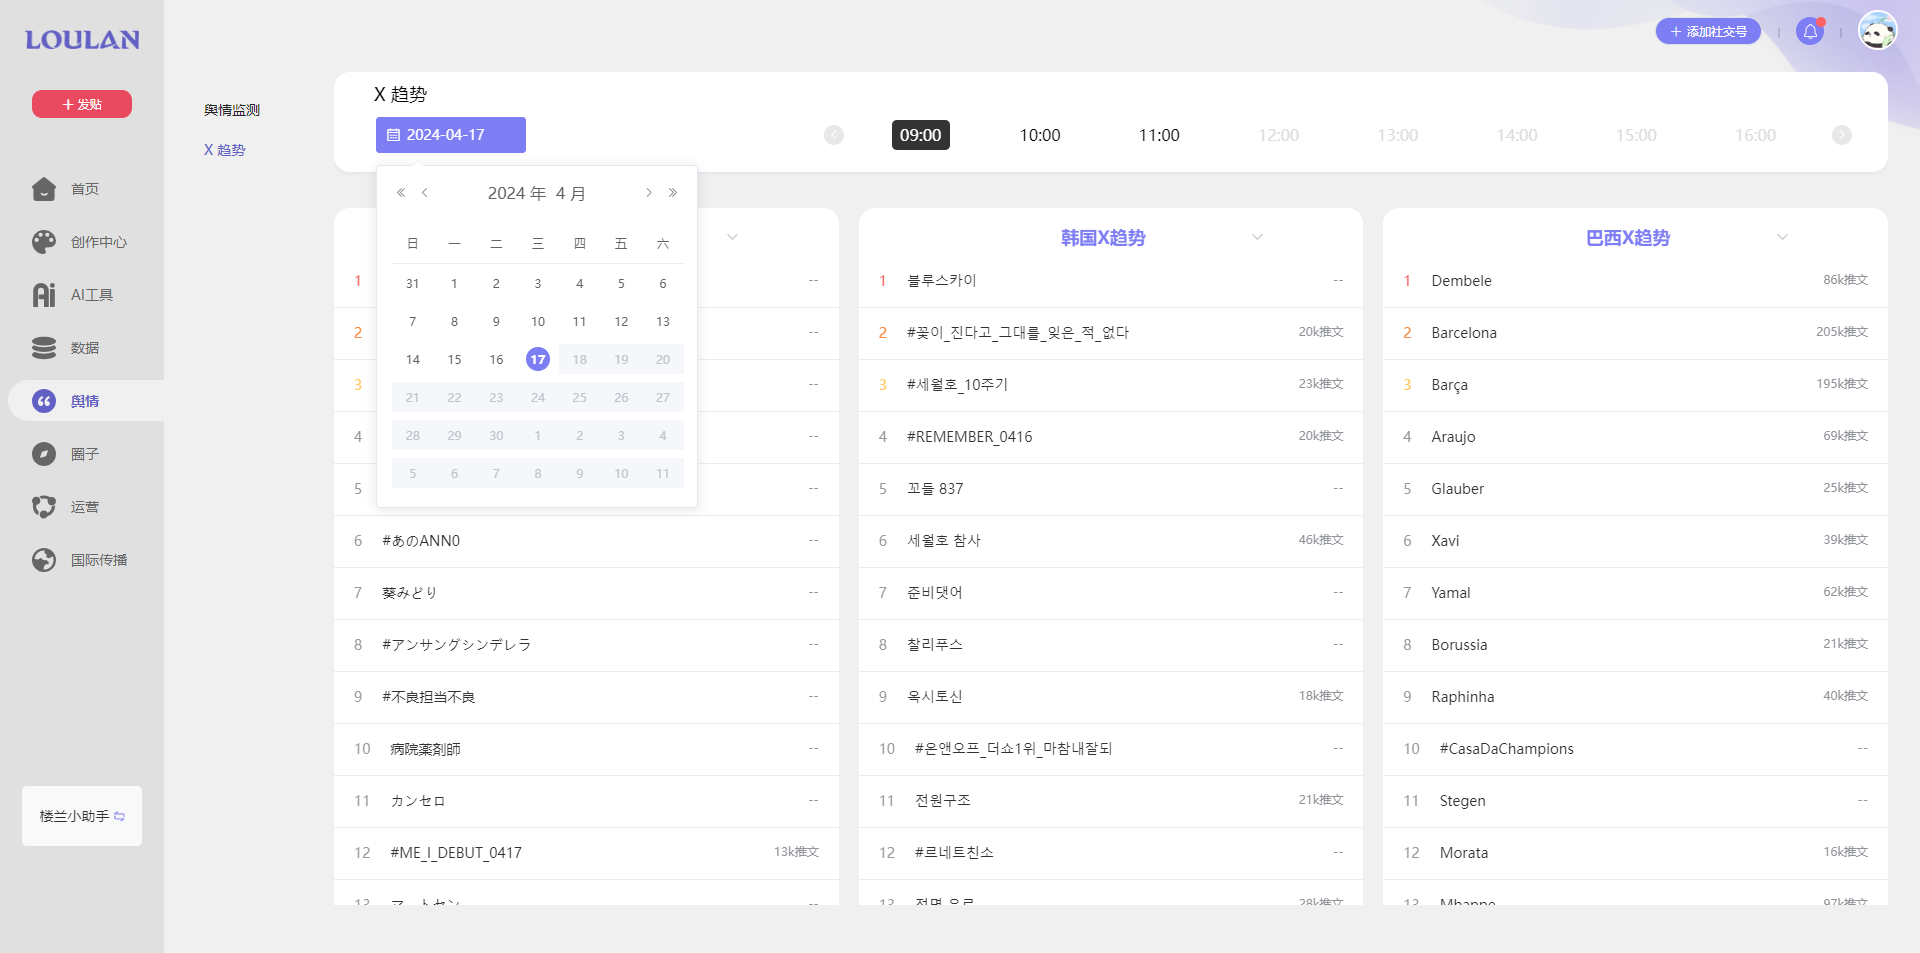Open the AI工具 icon

44,295
